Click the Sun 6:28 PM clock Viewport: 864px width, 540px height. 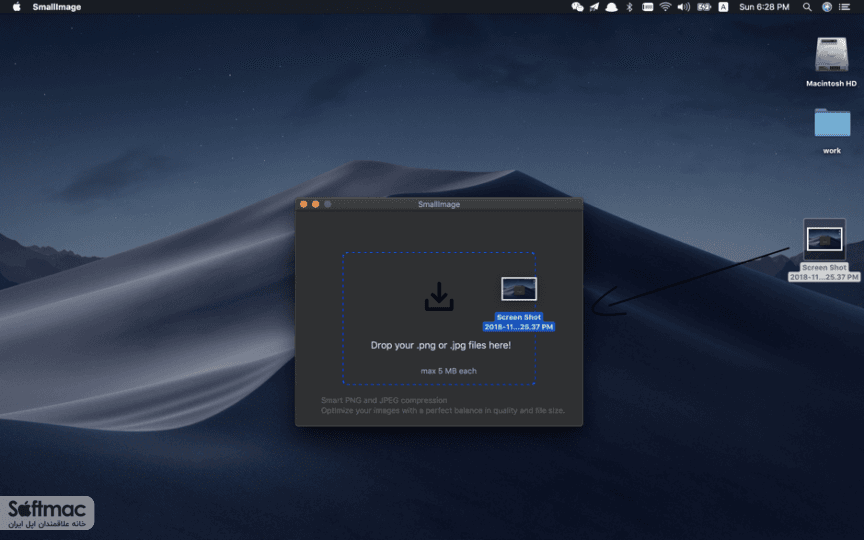(764, 7)
